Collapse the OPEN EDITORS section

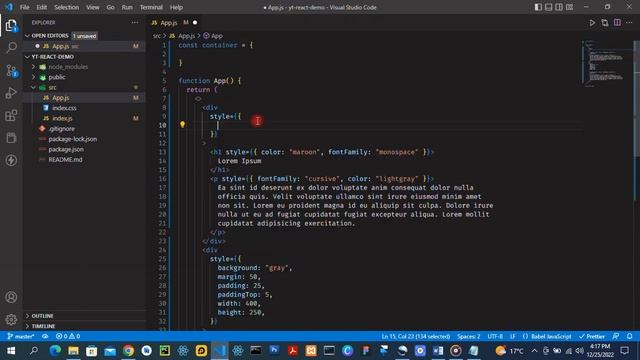point(27,36)
